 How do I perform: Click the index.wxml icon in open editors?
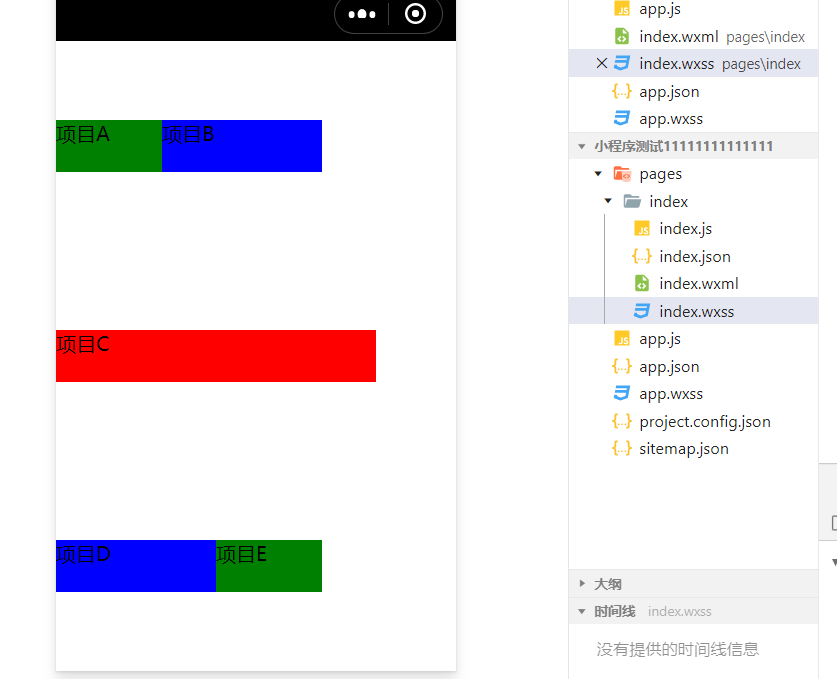point(622,36)
